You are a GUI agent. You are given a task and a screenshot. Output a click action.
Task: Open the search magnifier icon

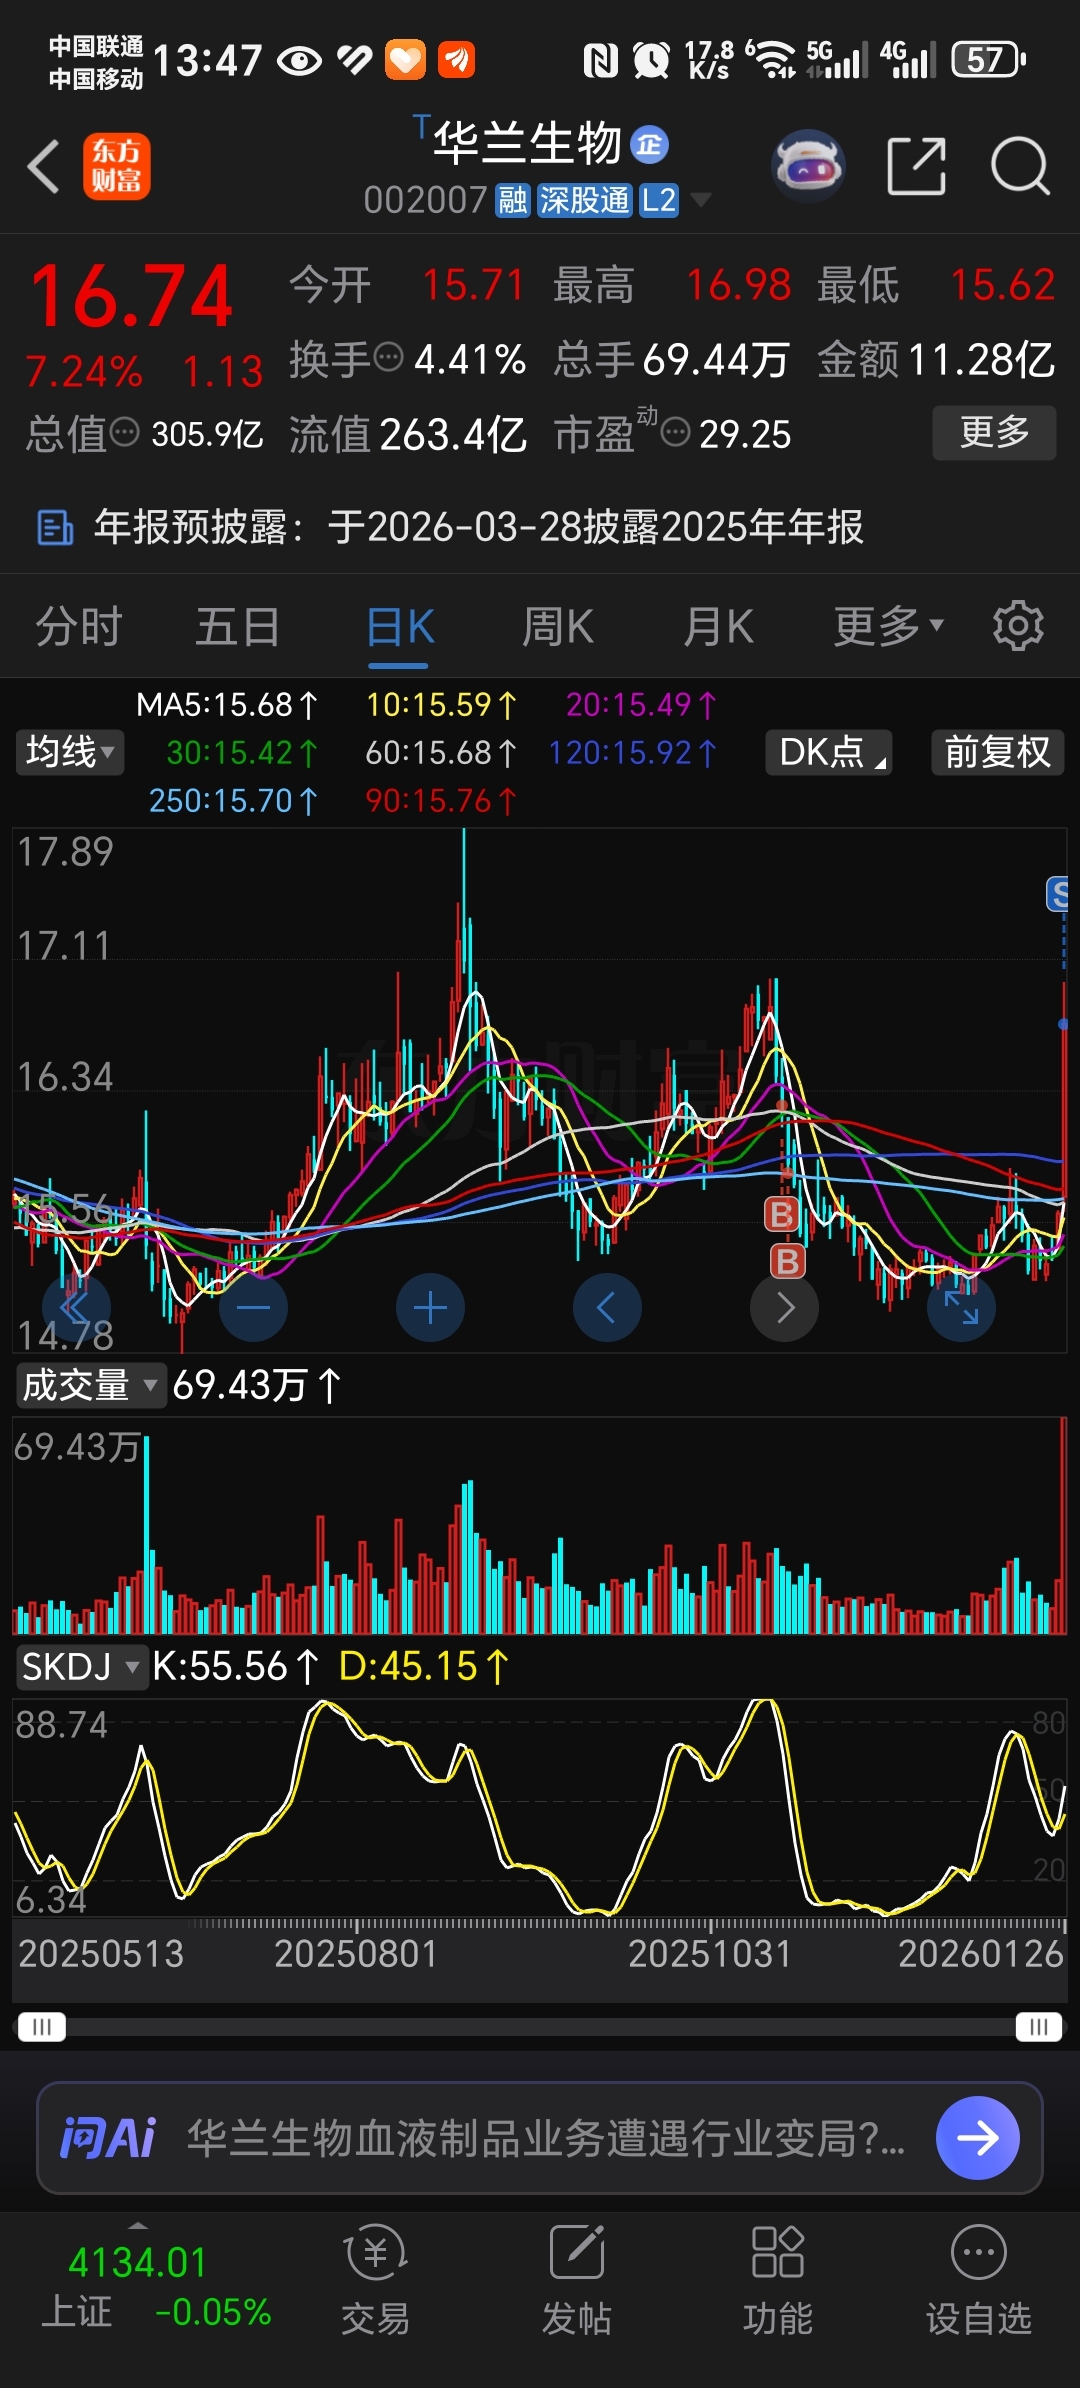[1020, 166]
